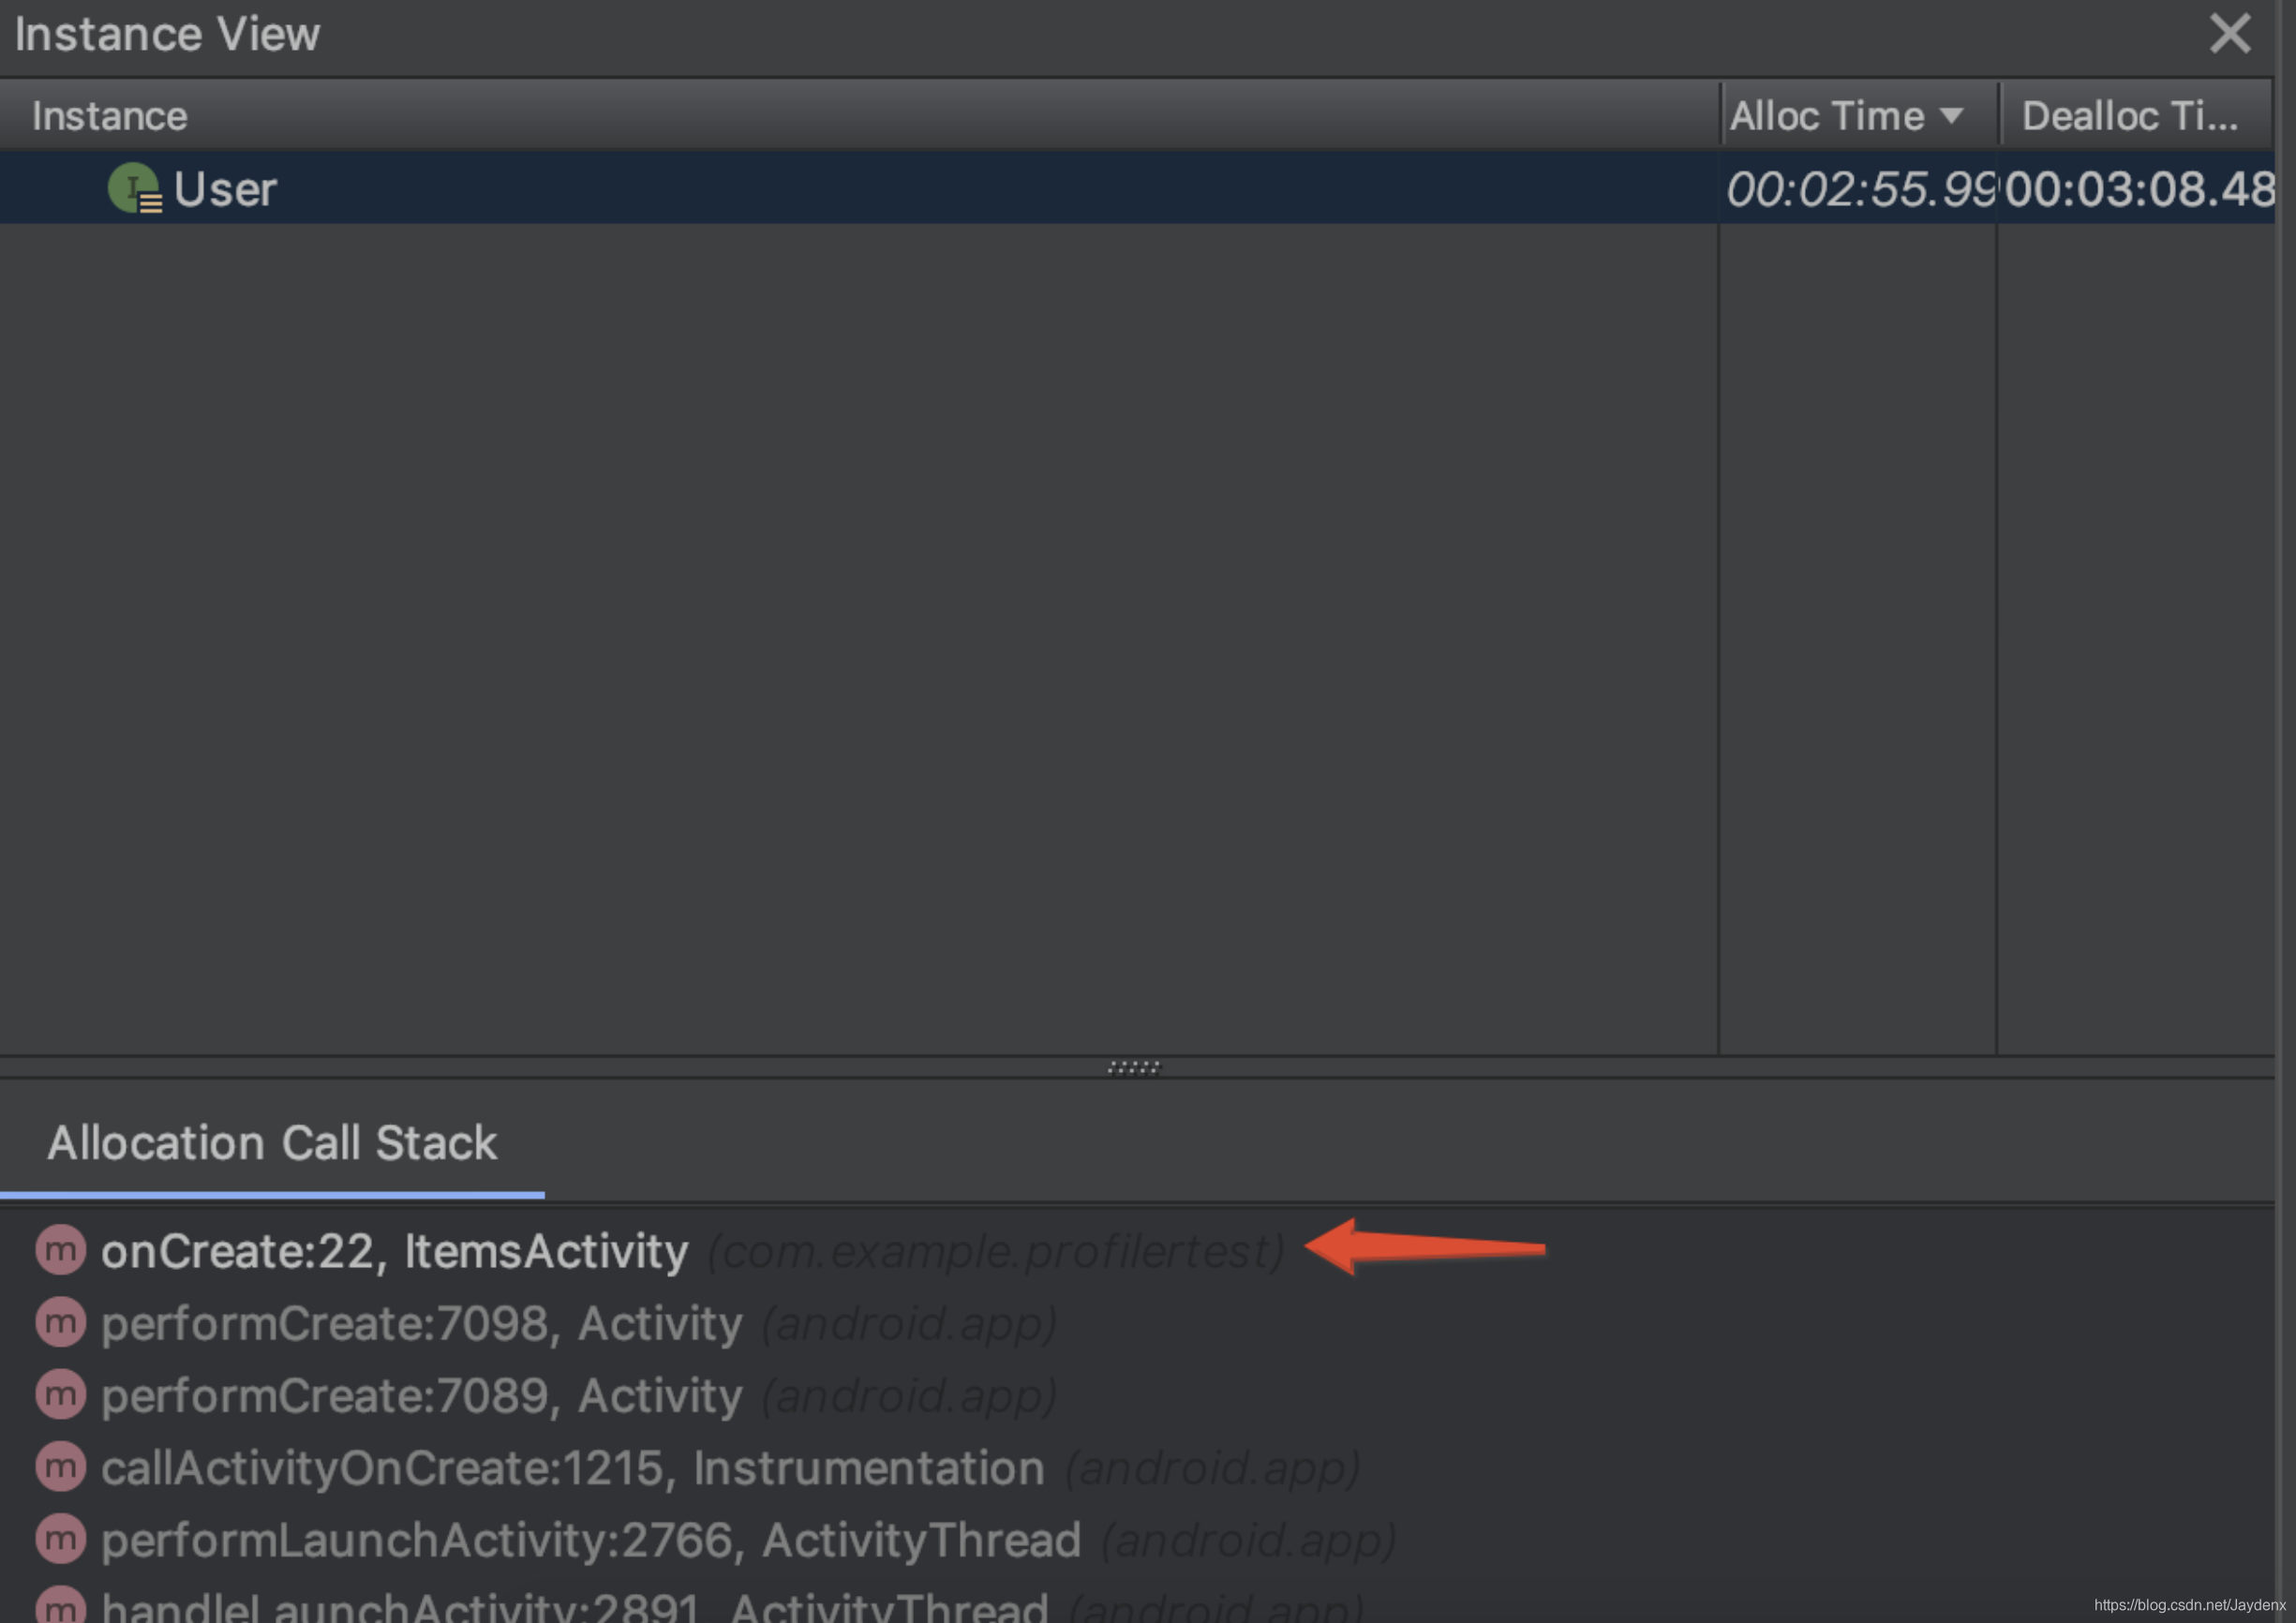The width and height of the screenshot is (2296, 1623).
Task: Sort by the Dealloc Time column header
Action: pos(2129,116)
